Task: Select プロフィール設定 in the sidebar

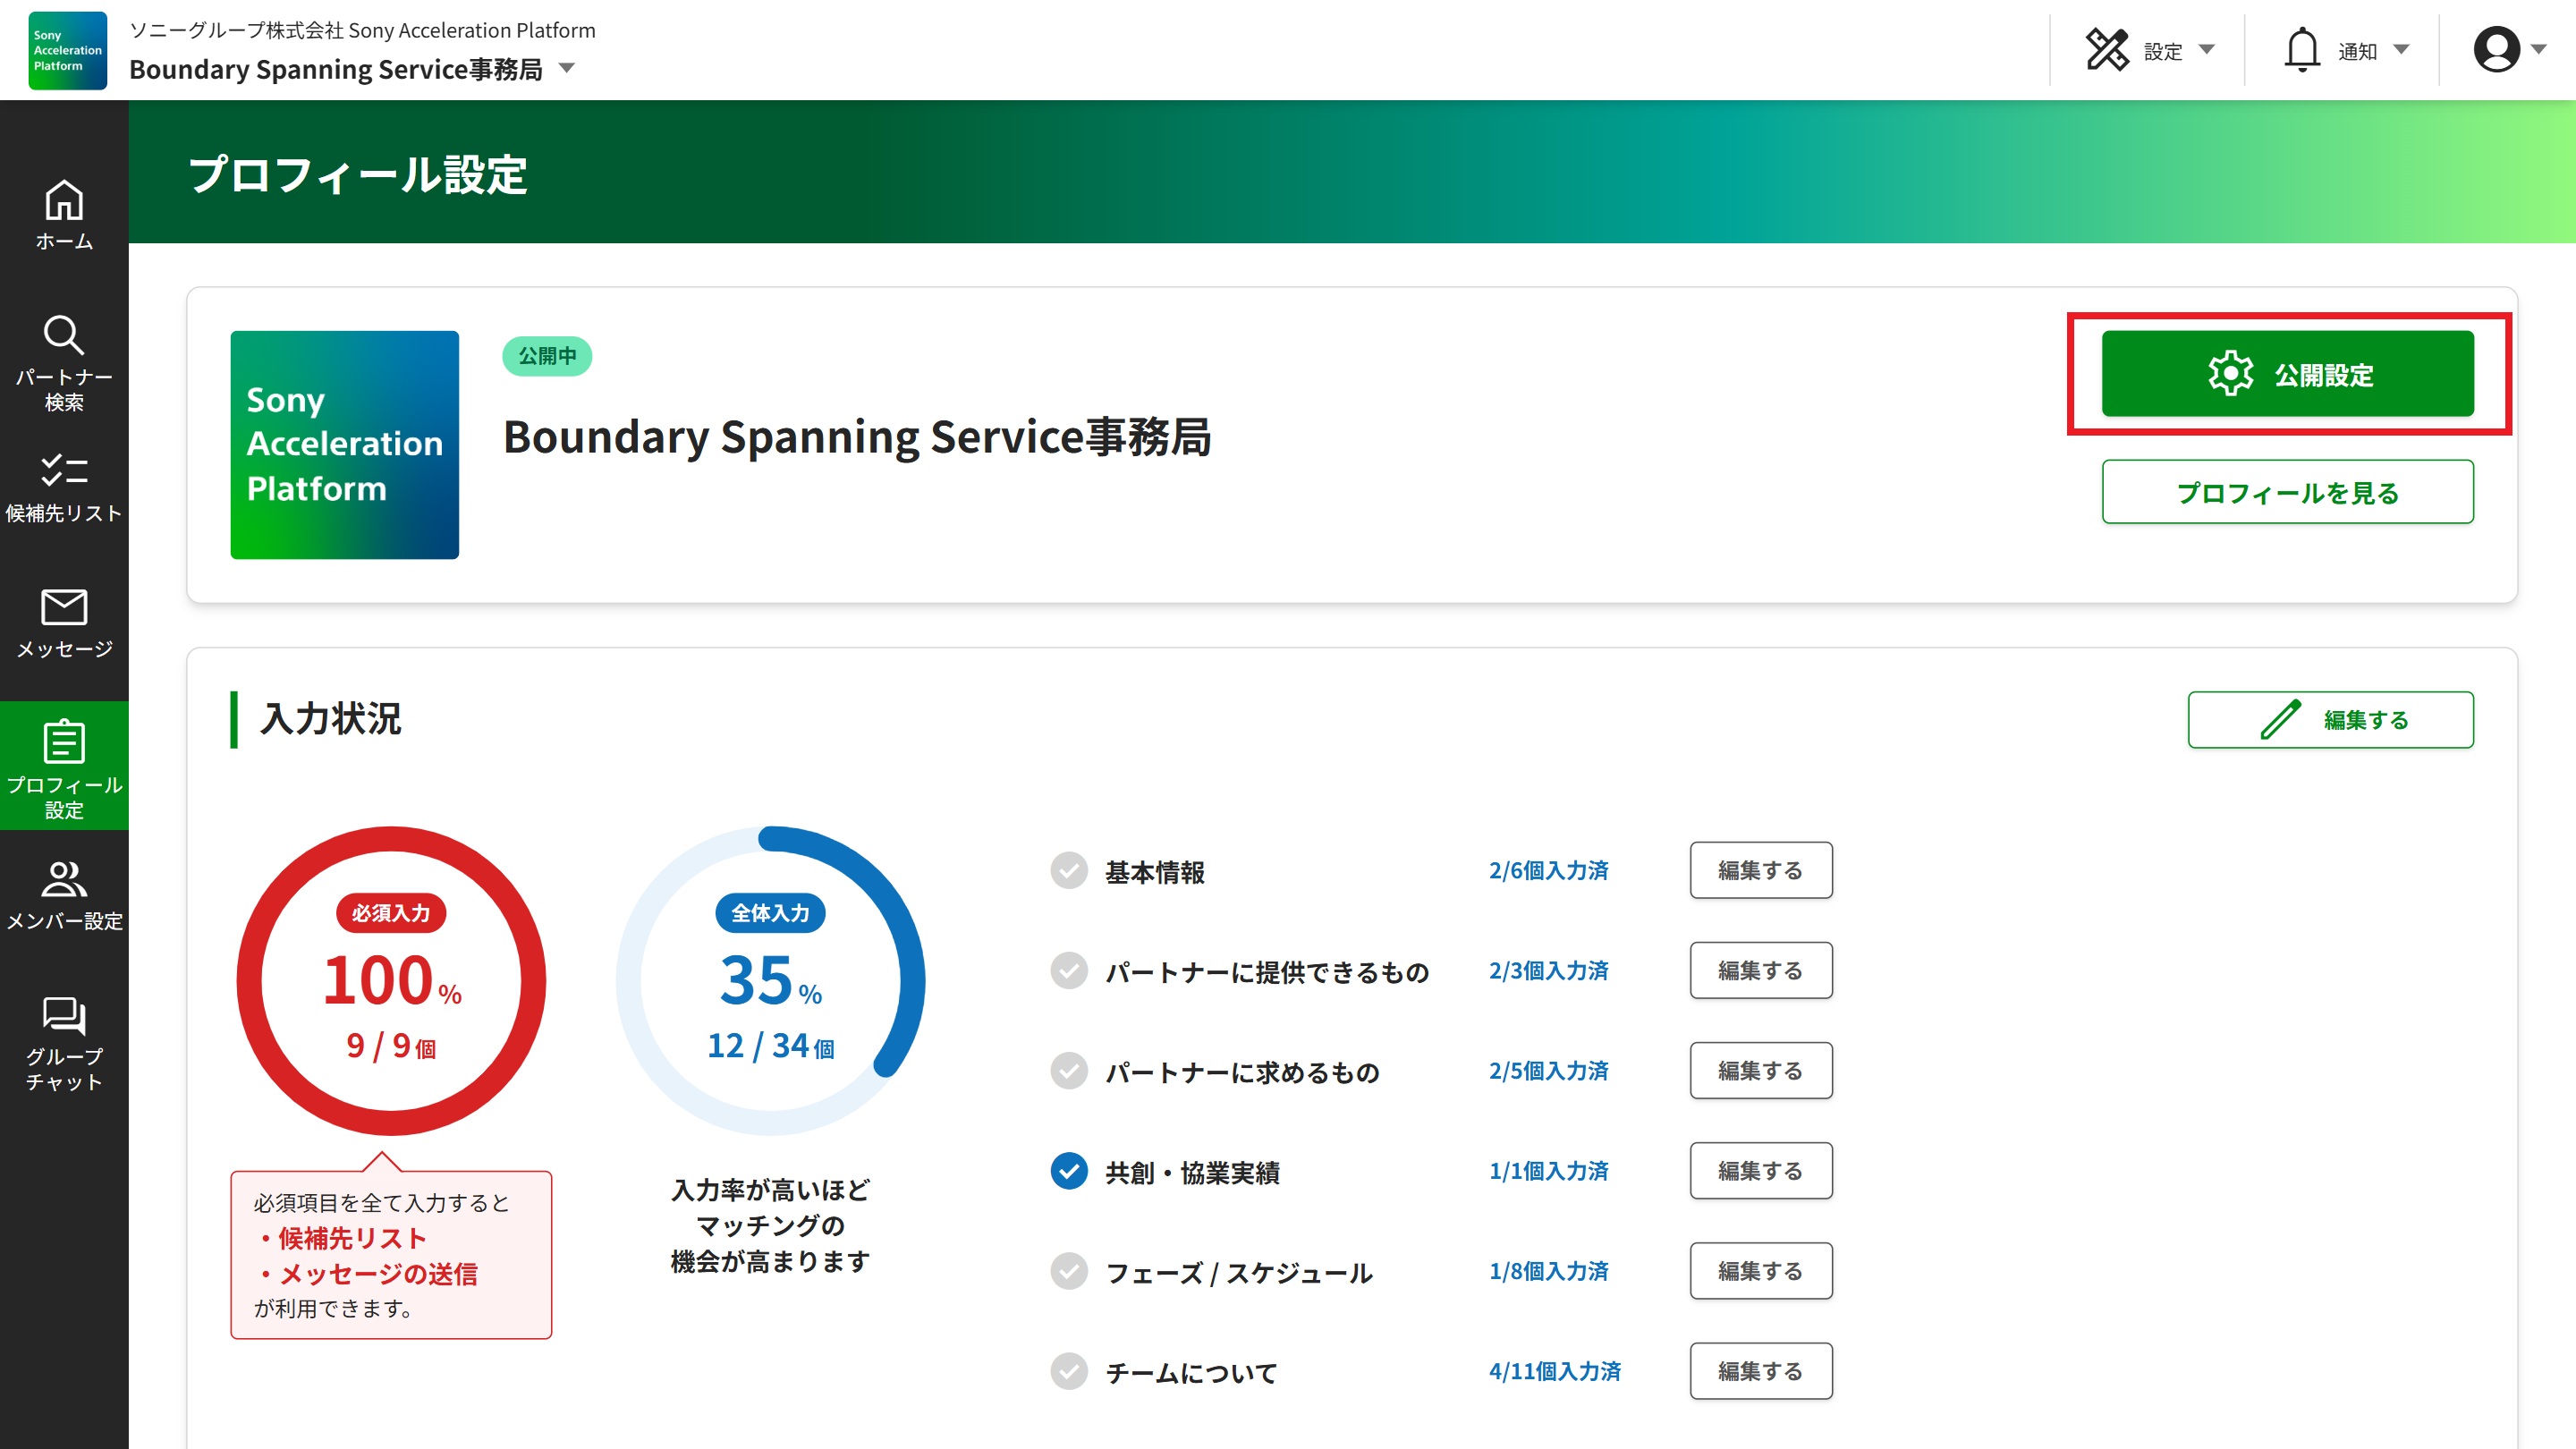Action: [64, 766]
